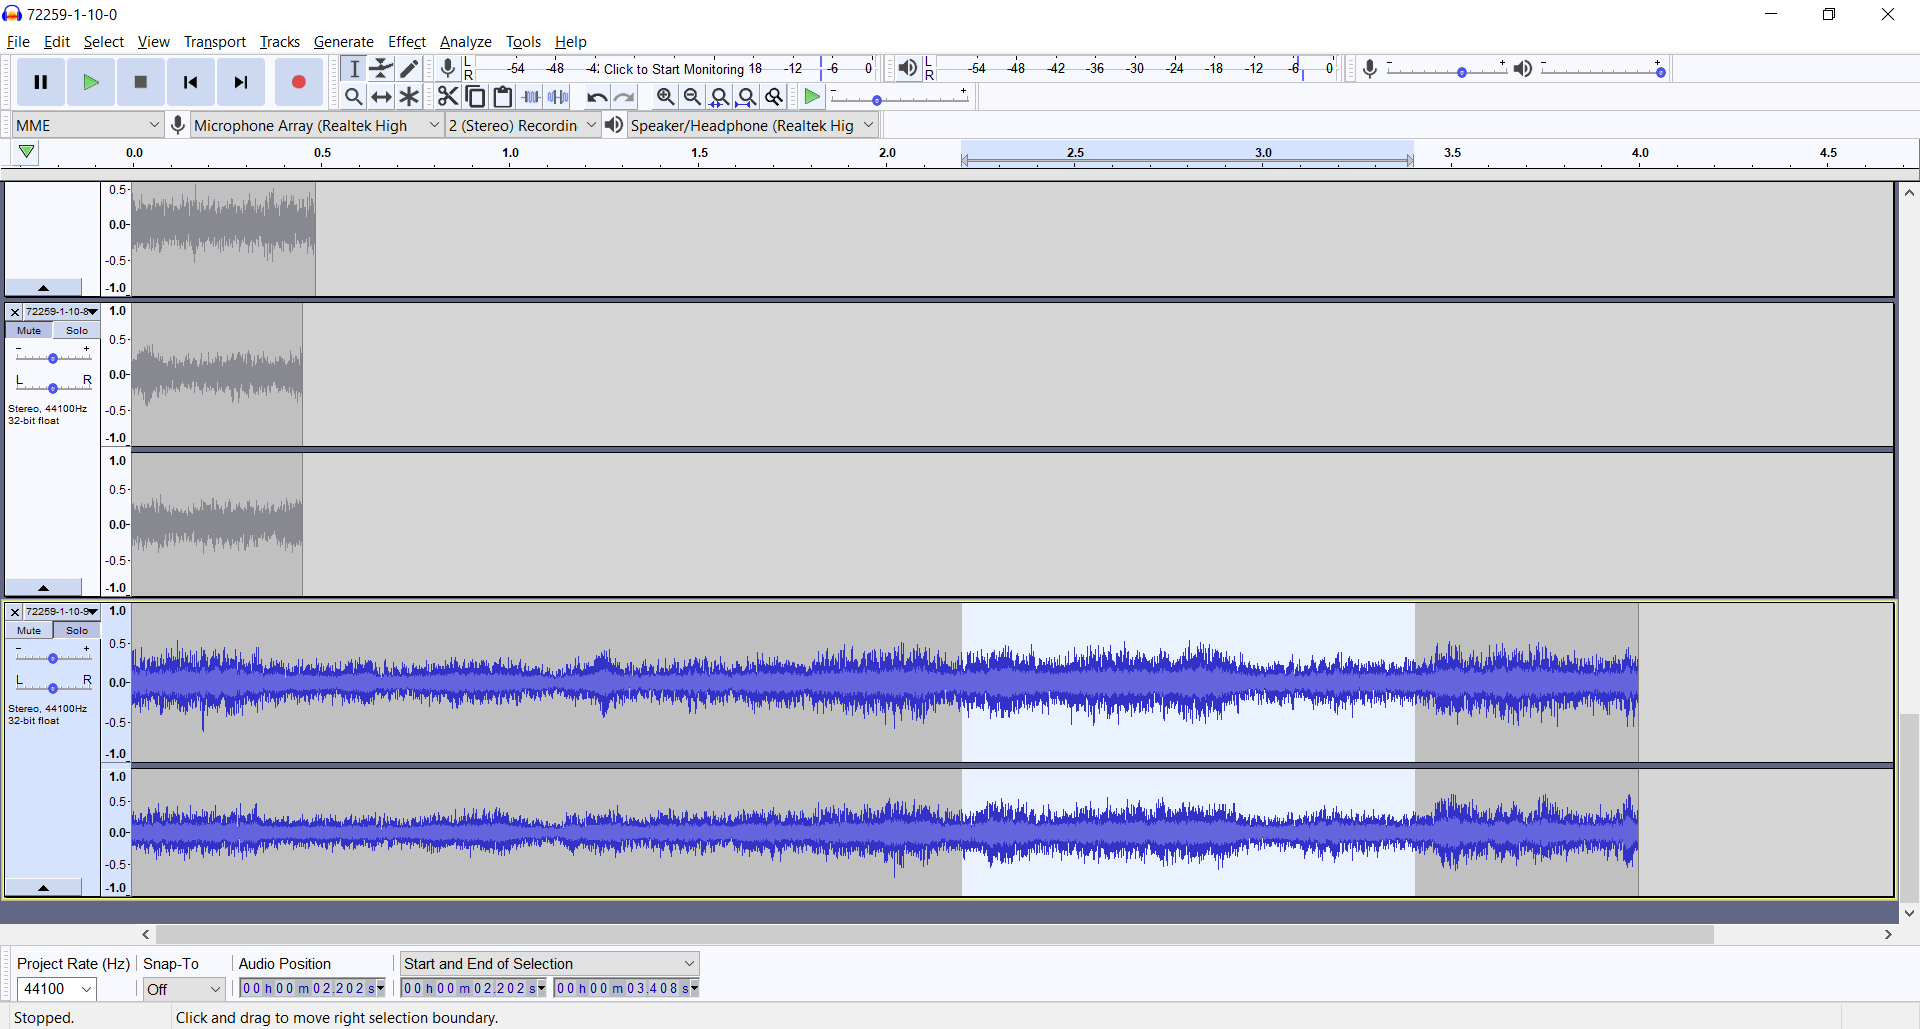This screenshot has width=1920, height=1029.
Task: Open Speaker/Headphone playback device dropdown
Action: point(752,125)
